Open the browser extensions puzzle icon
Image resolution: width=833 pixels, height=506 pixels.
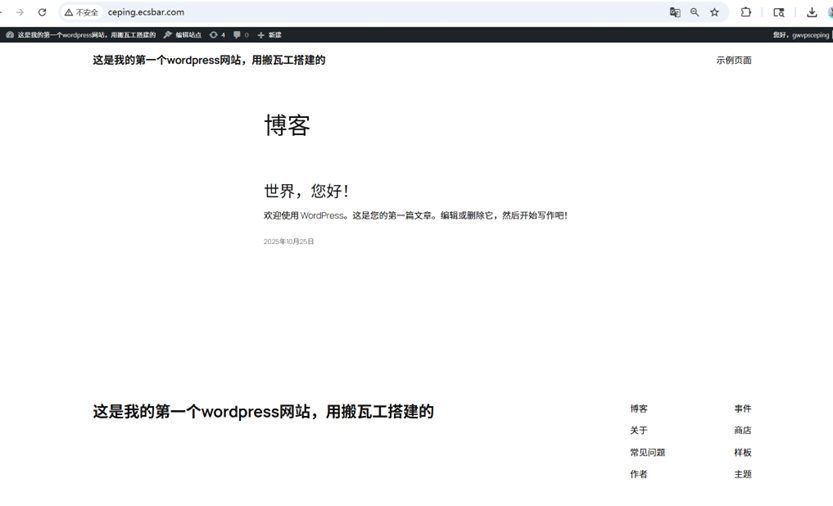(746, 12)
